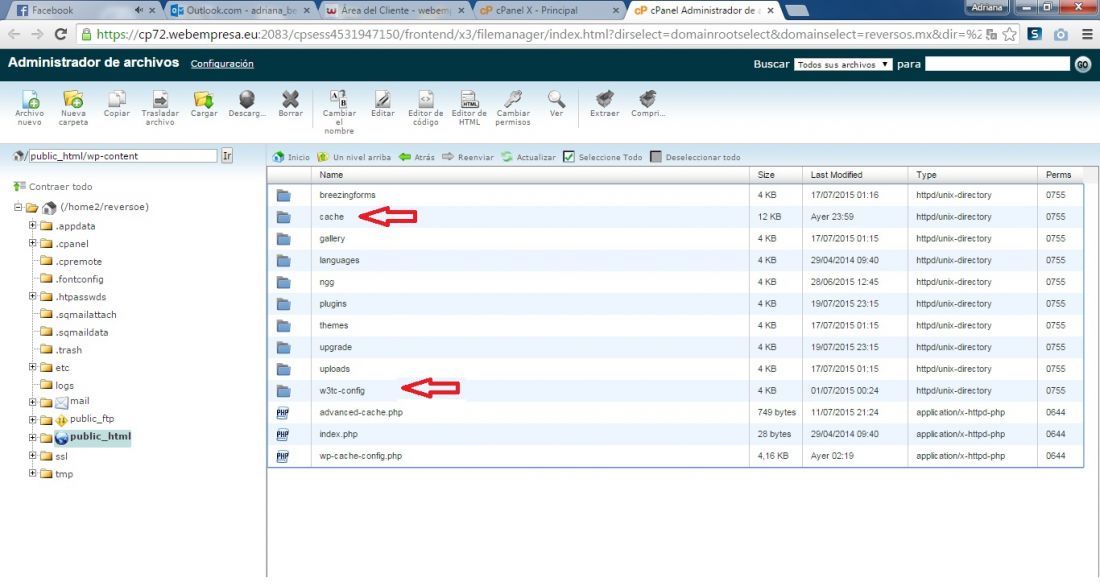Select the plugins folder row
This screenshot has width=1100, height=586.
pyautogui.click(x=676, y=304)
